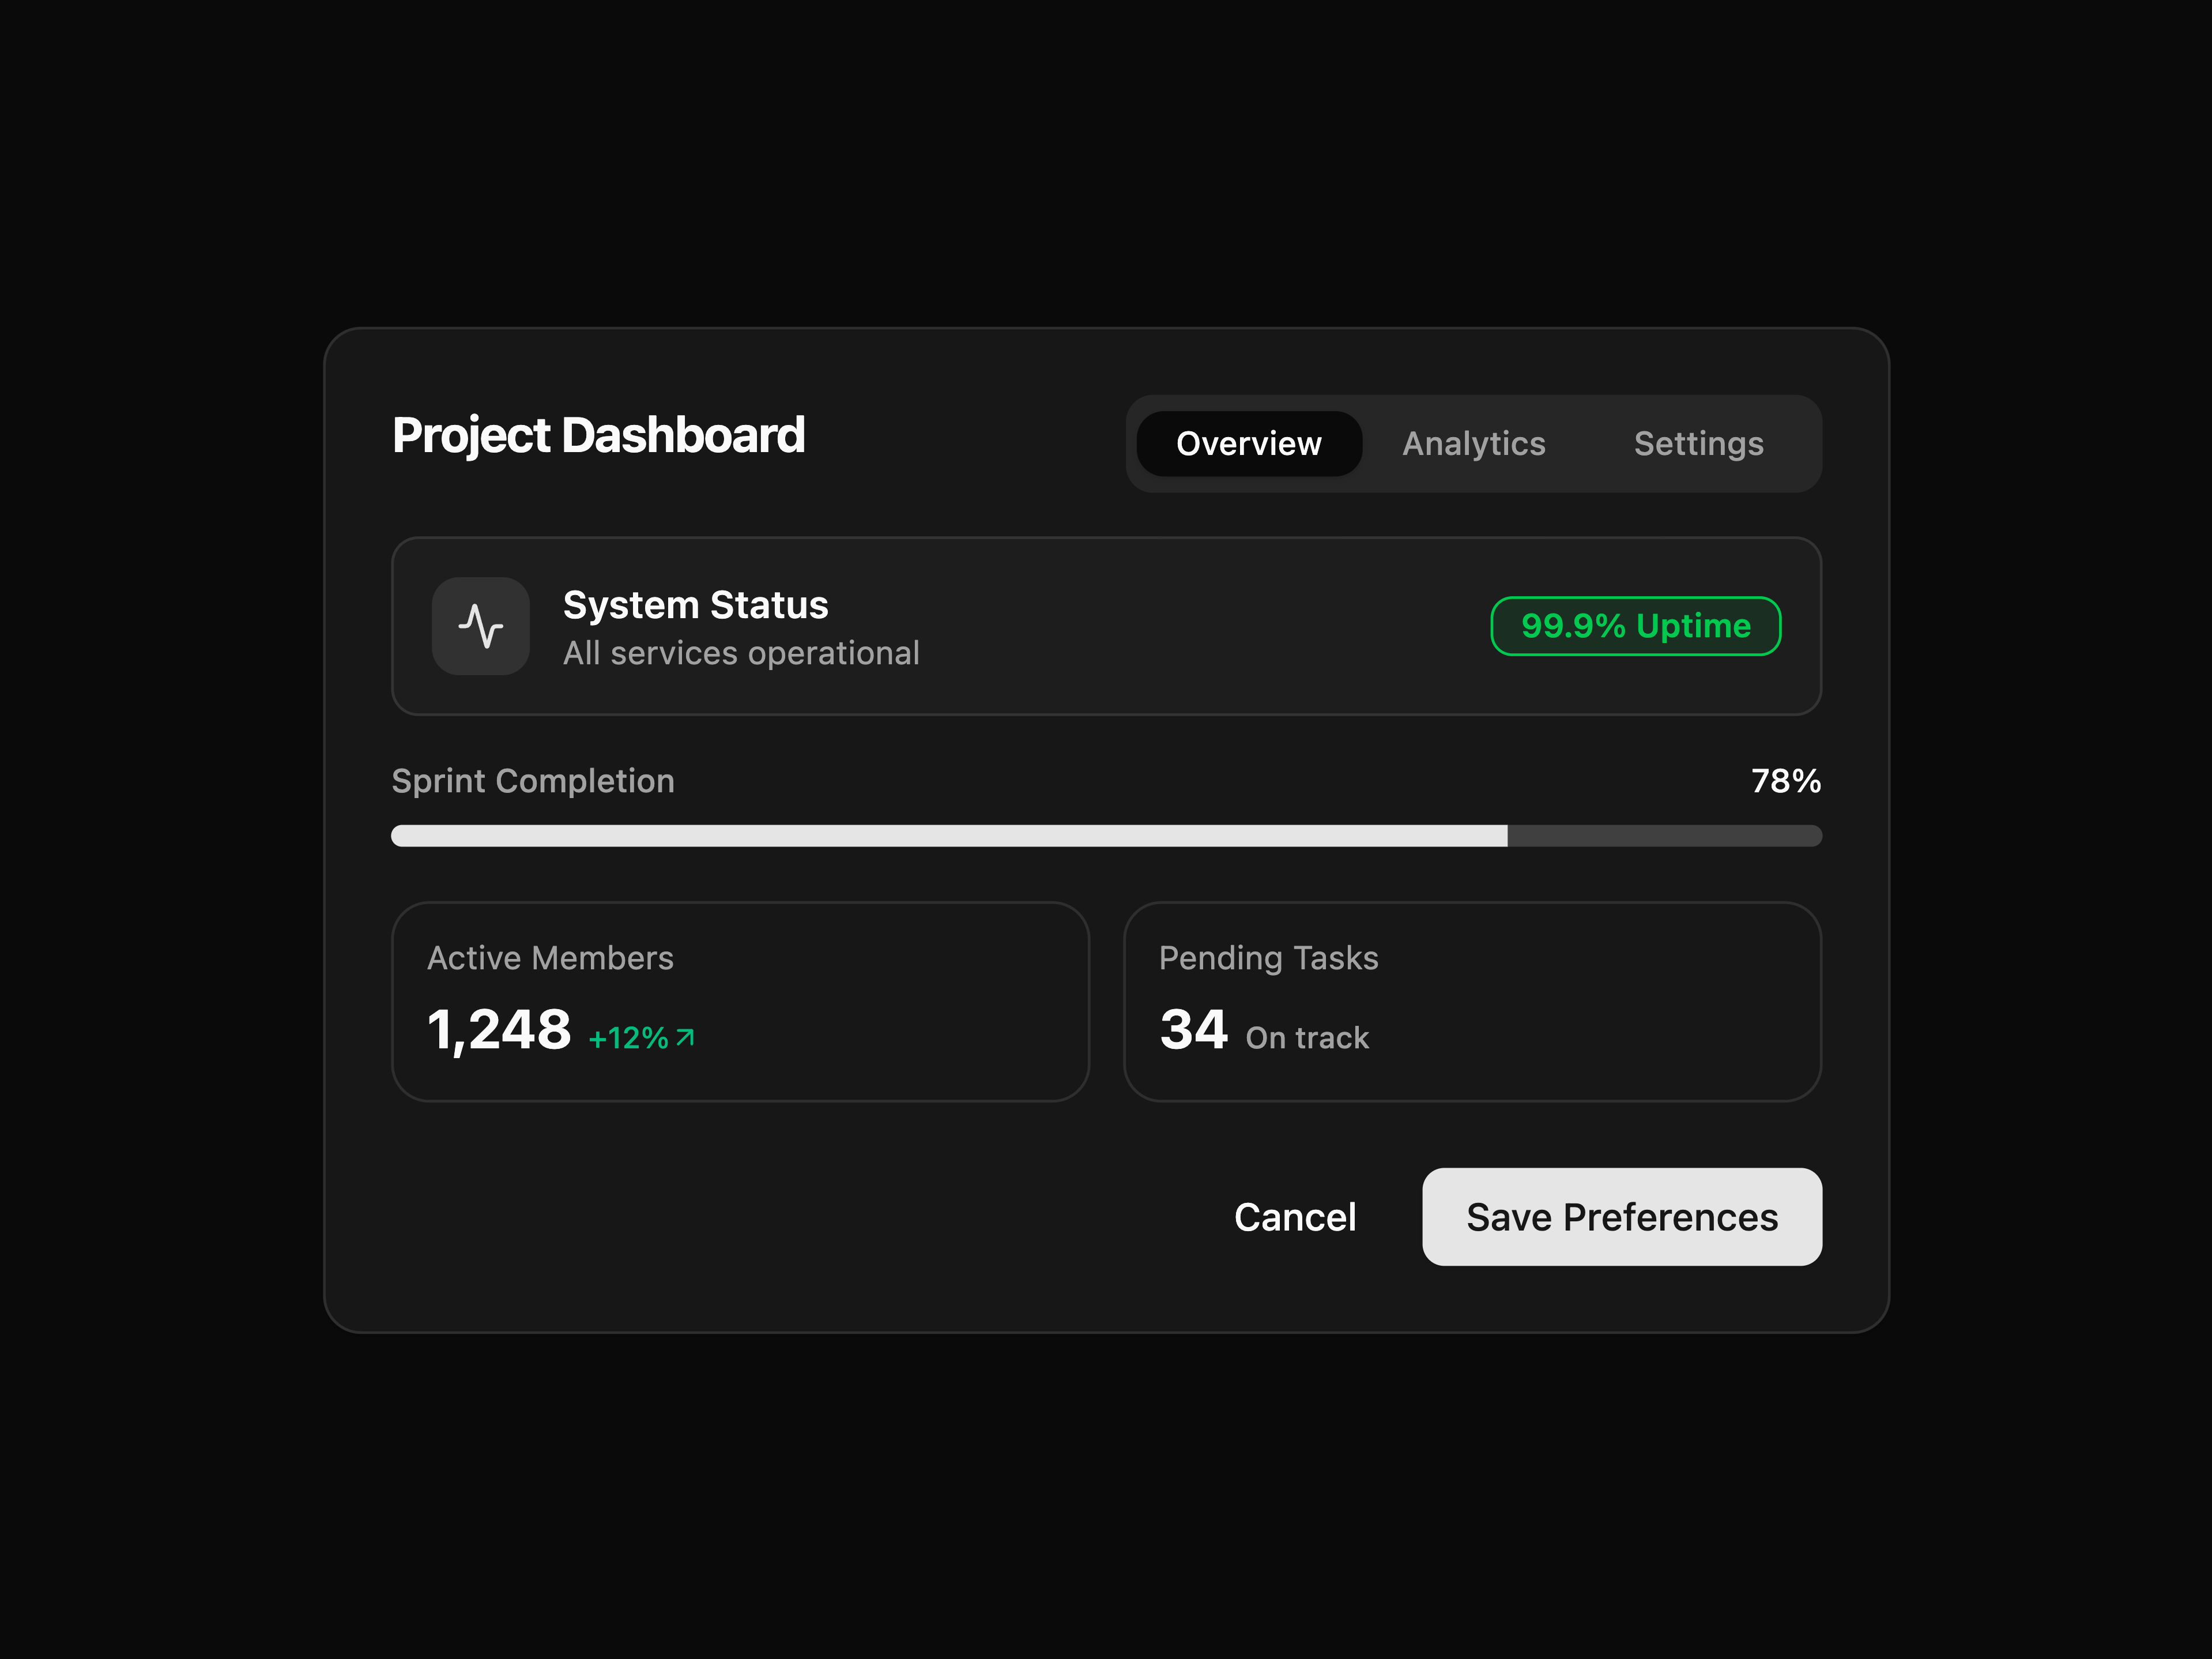Click the "System Status" title text
Viewport: 2212px width, 1659px height.
696,605
